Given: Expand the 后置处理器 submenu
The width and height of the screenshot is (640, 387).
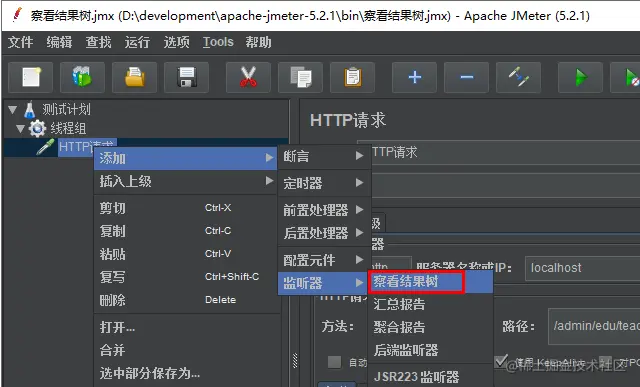Looking at the screenshot, I should [x=324, y=233].
